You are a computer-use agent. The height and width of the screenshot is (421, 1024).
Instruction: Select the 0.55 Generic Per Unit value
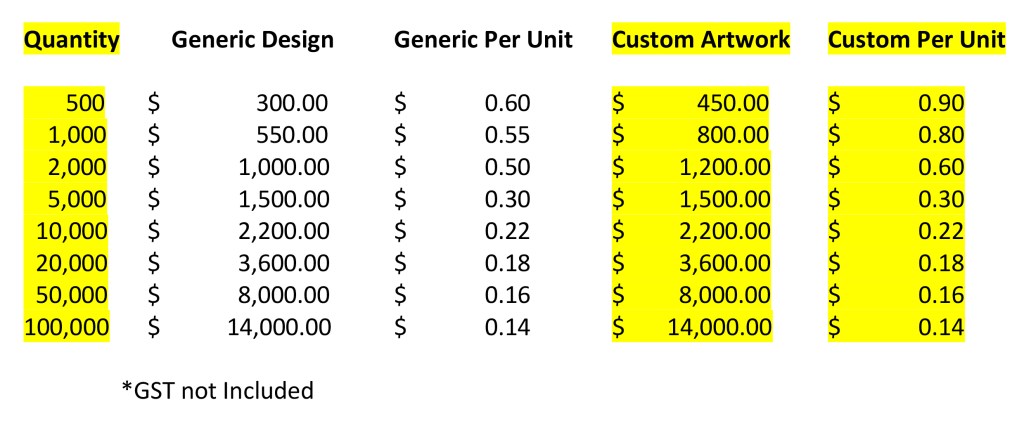click(507, 135)
